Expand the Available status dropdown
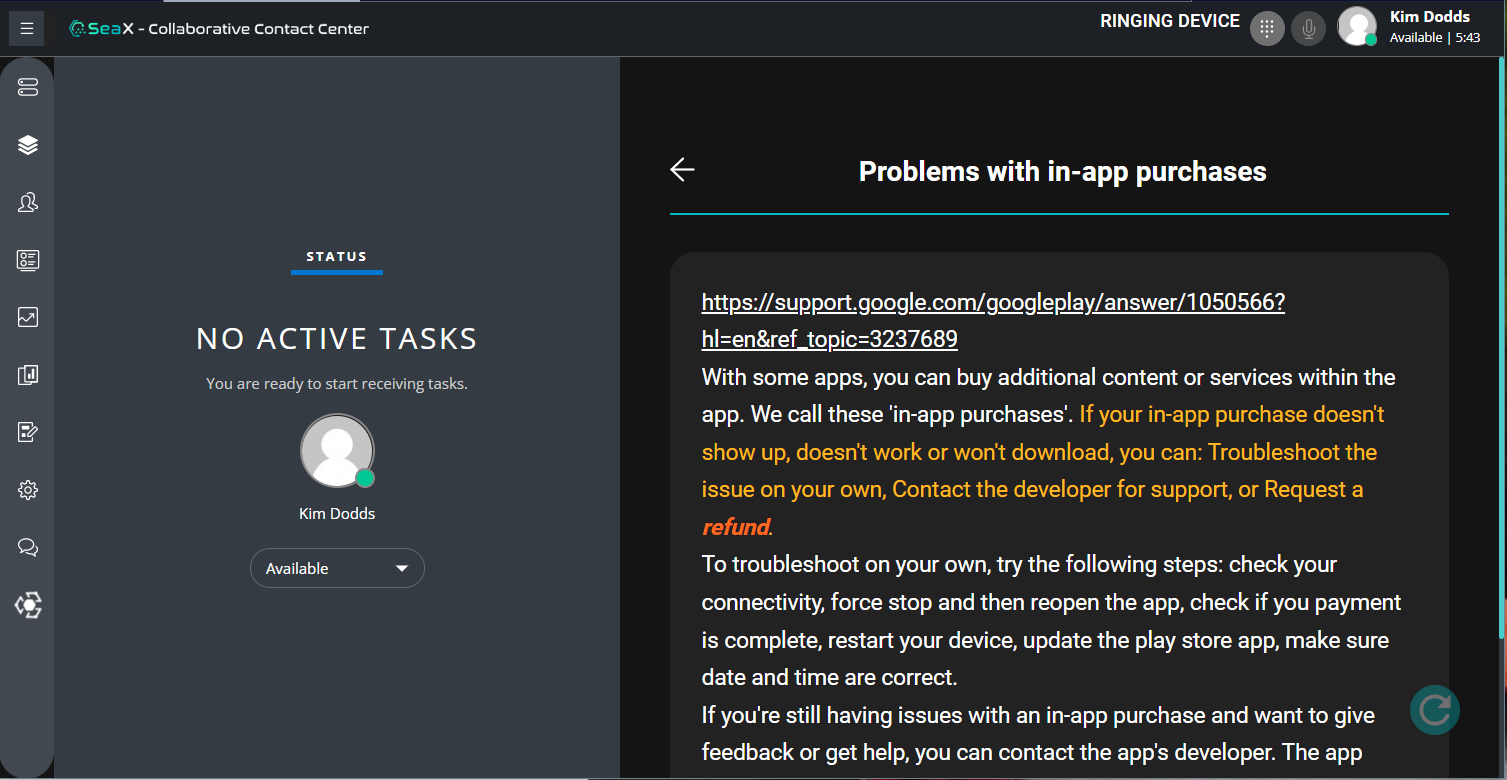1507x780 pixels. (337, 568)
